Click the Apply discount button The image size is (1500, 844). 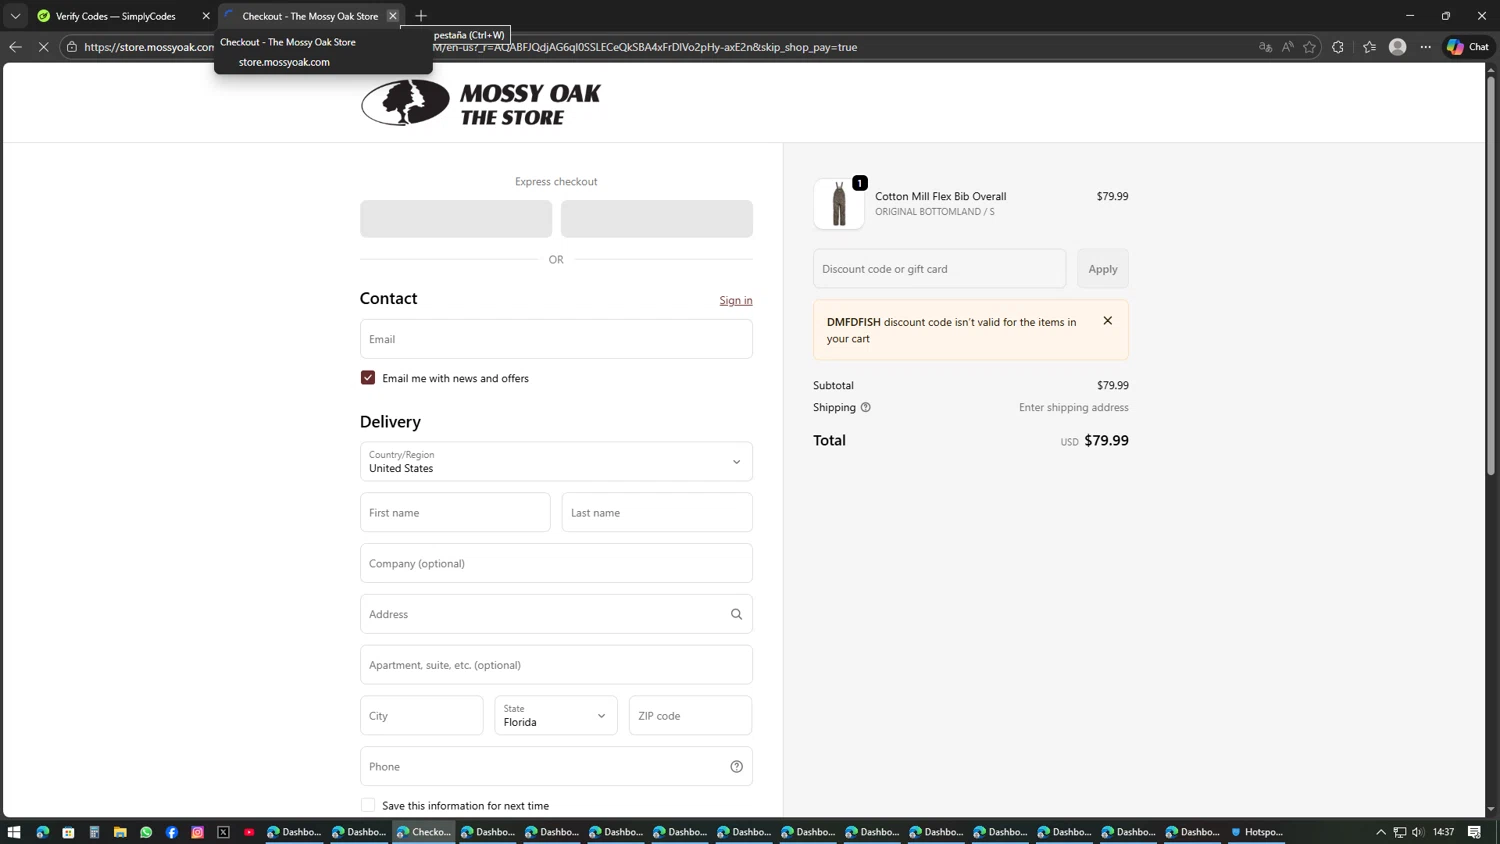point(1103,269)
